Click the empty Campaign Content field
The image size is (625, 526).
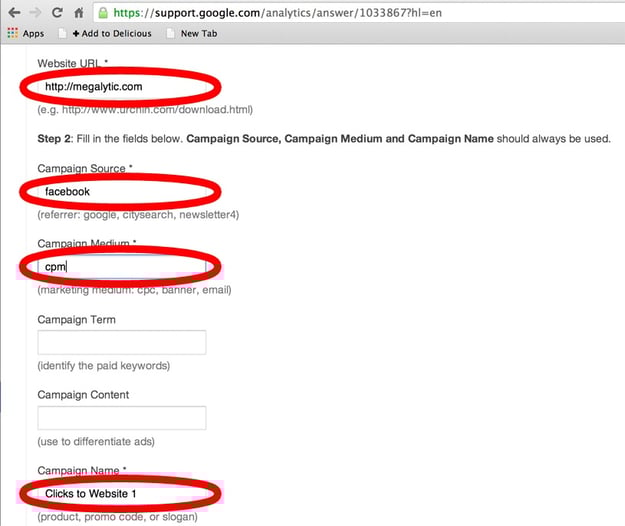[122, 418]
